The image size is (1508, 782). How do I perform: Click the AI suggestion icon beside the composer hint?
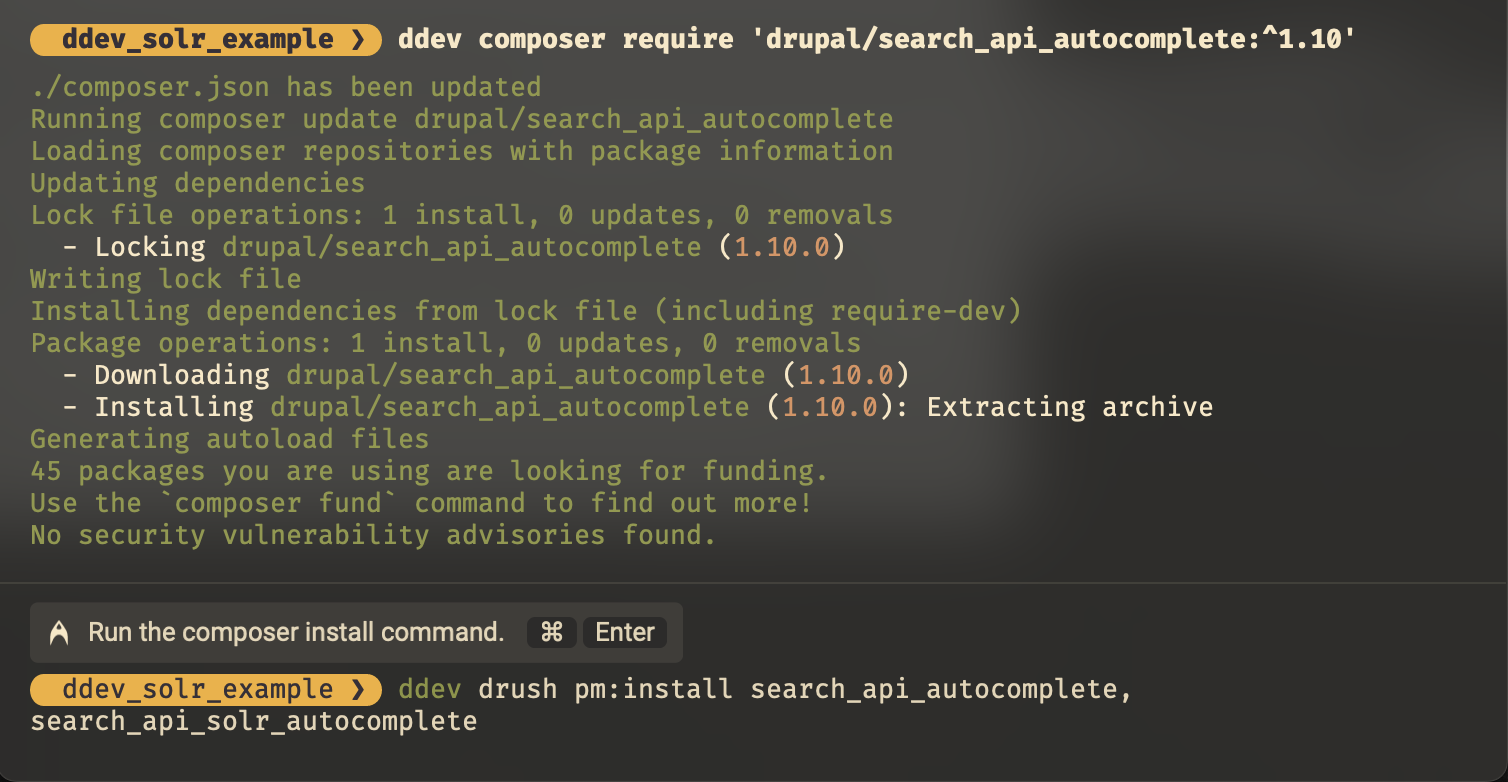(x=59, y=632)
